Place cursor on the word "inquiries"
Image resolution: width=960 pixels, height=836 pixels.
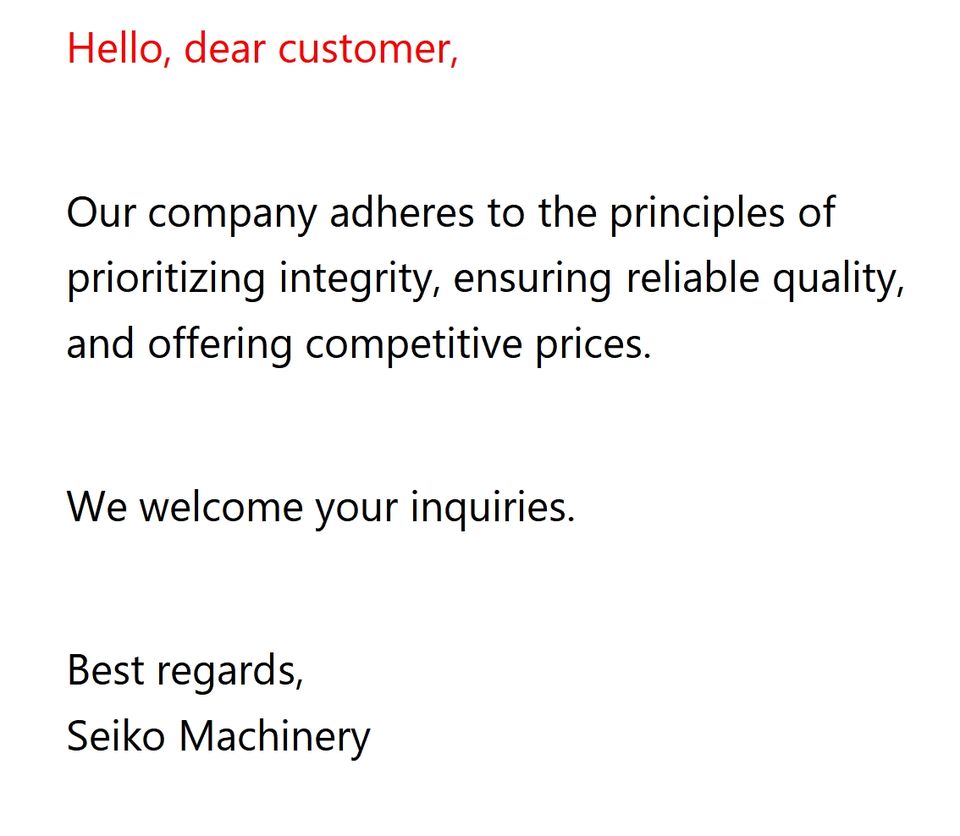pyautogui.click(x=492, y=509)
